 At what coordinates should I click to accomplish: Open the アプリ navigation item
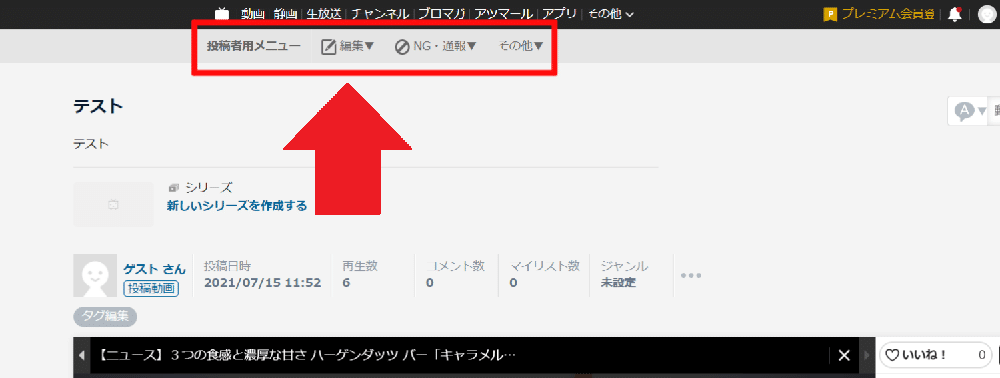tap(559, 13)
